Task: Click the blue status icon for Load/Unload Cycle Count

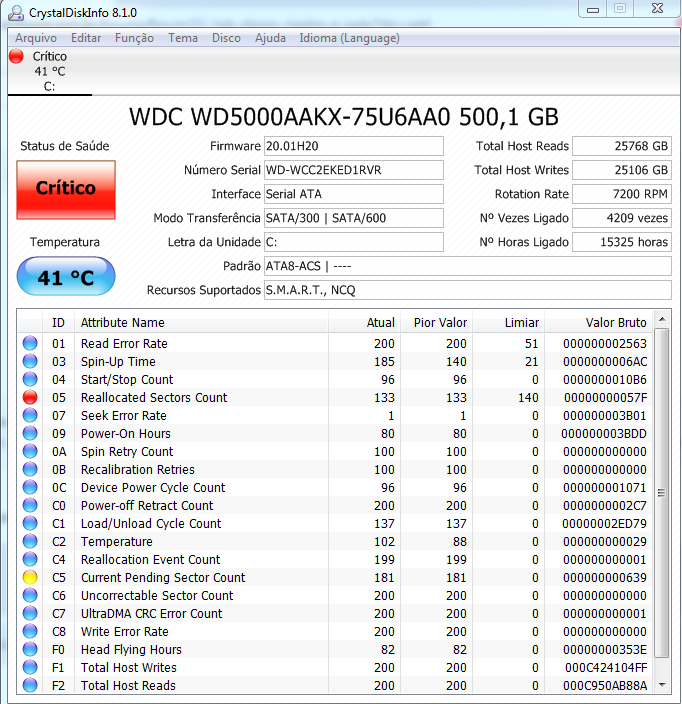Action: point(30,523)
